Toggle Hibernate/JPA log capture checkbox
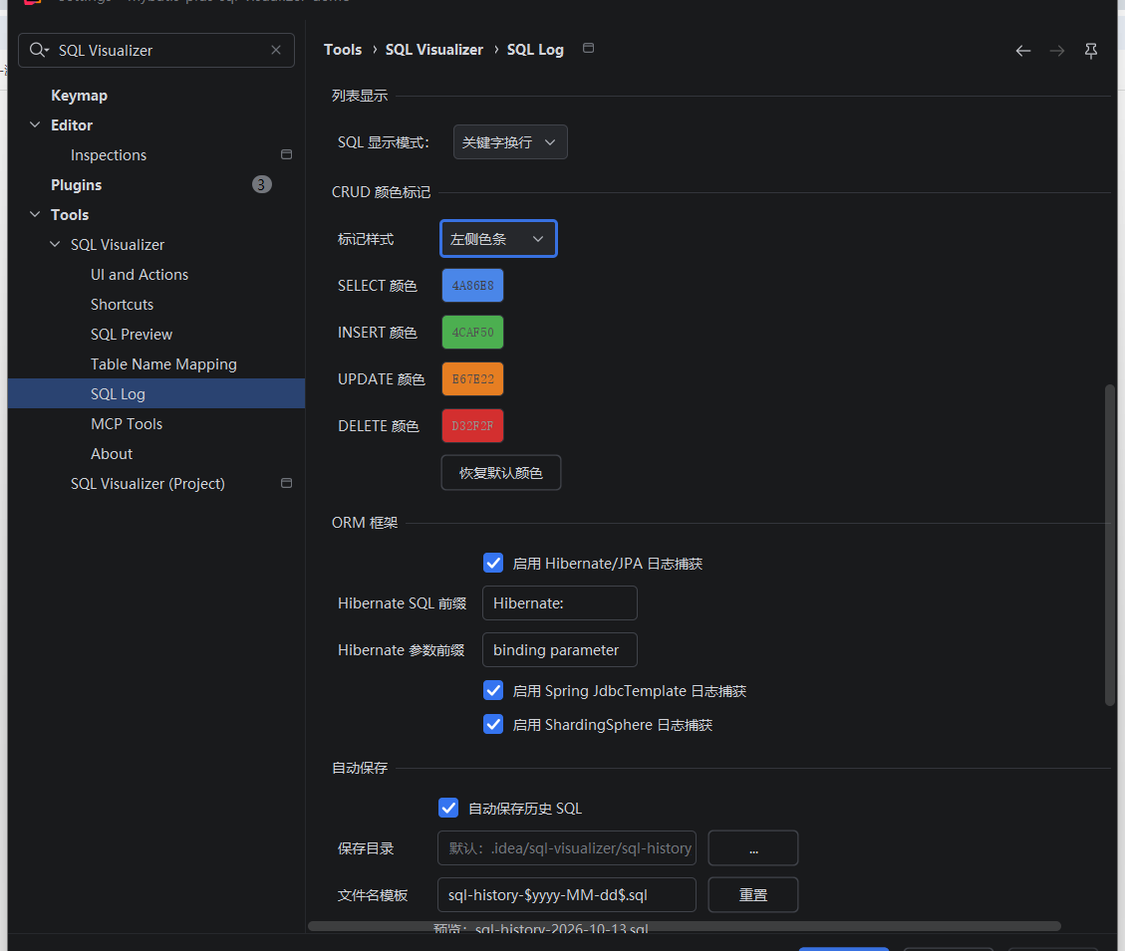The image size is (1125, 951). tap(493, 563)
